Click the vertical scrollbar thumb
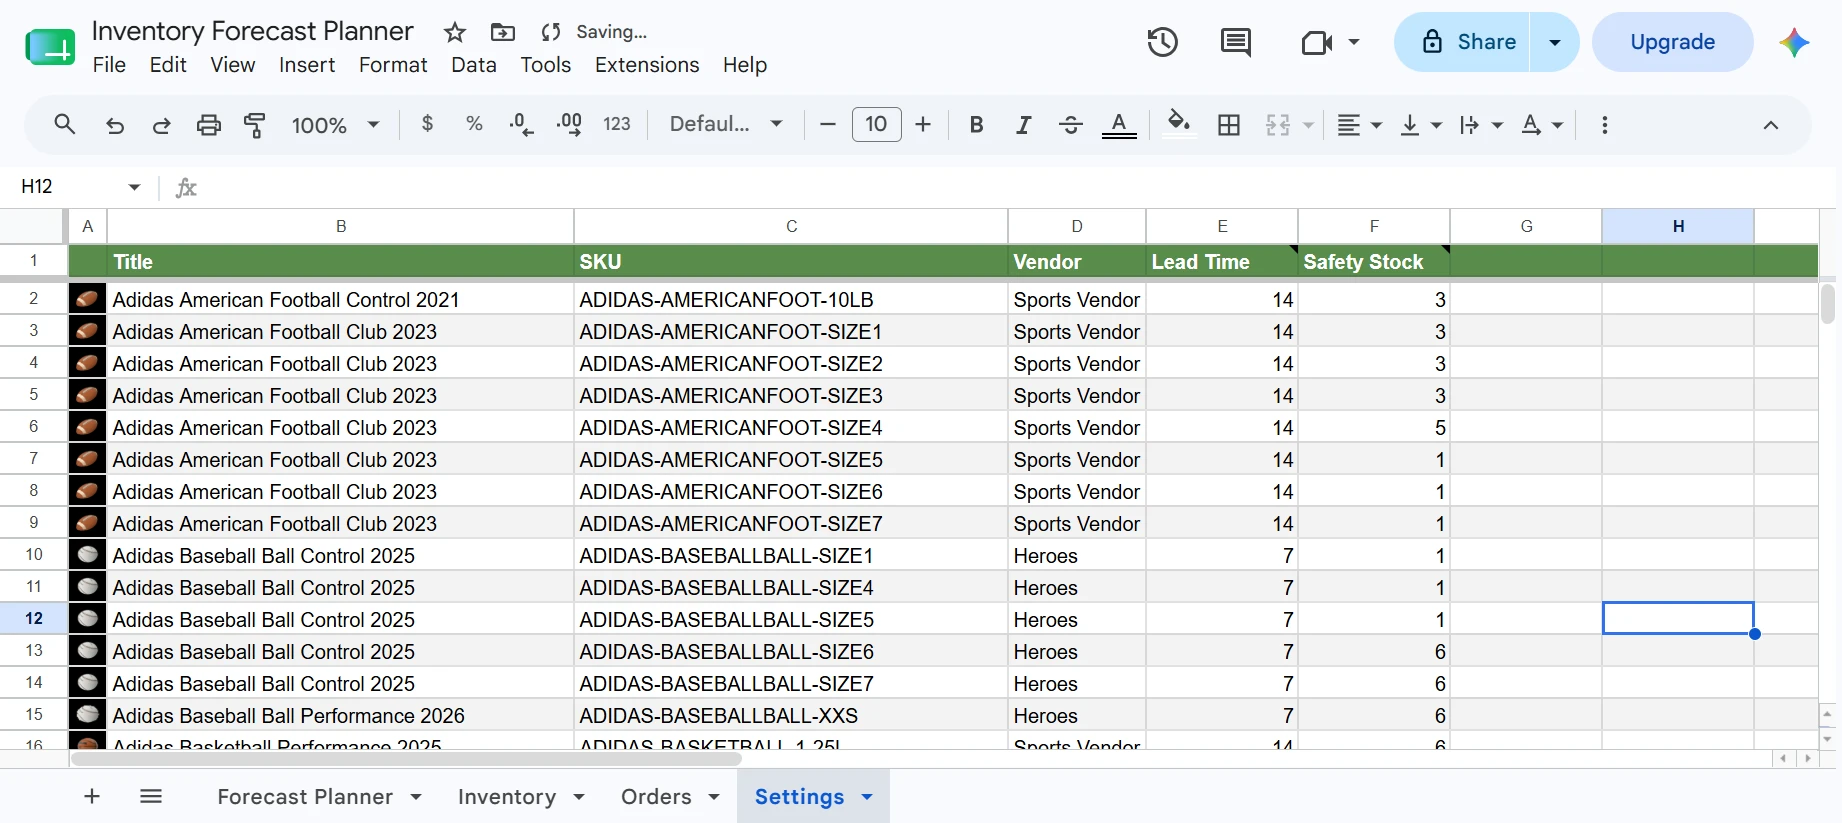This screenshot has width=1842, height=823. pos(1828,304)
